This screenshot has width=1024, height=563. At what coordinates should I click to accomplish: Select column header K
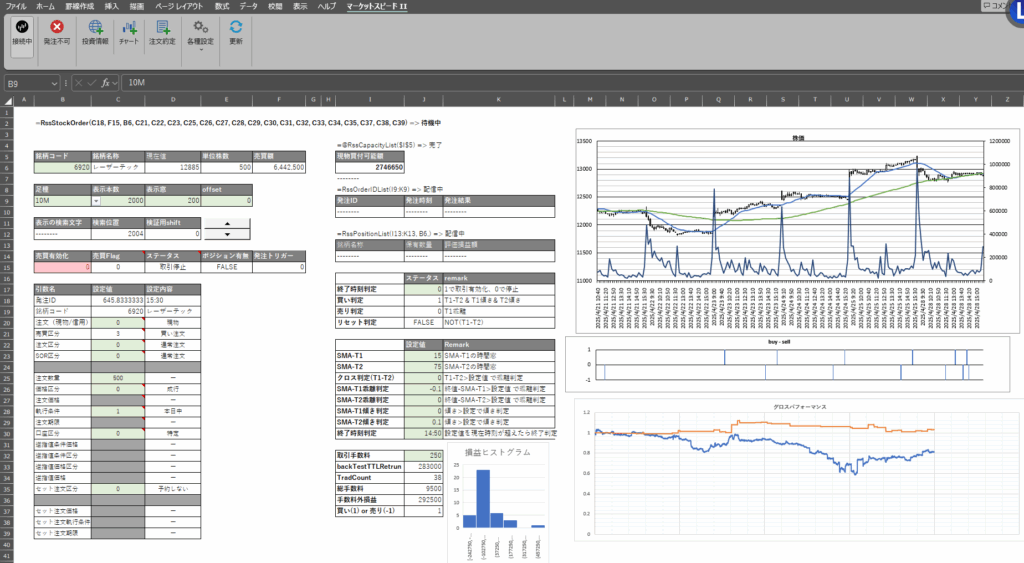[x=498, y=100]
